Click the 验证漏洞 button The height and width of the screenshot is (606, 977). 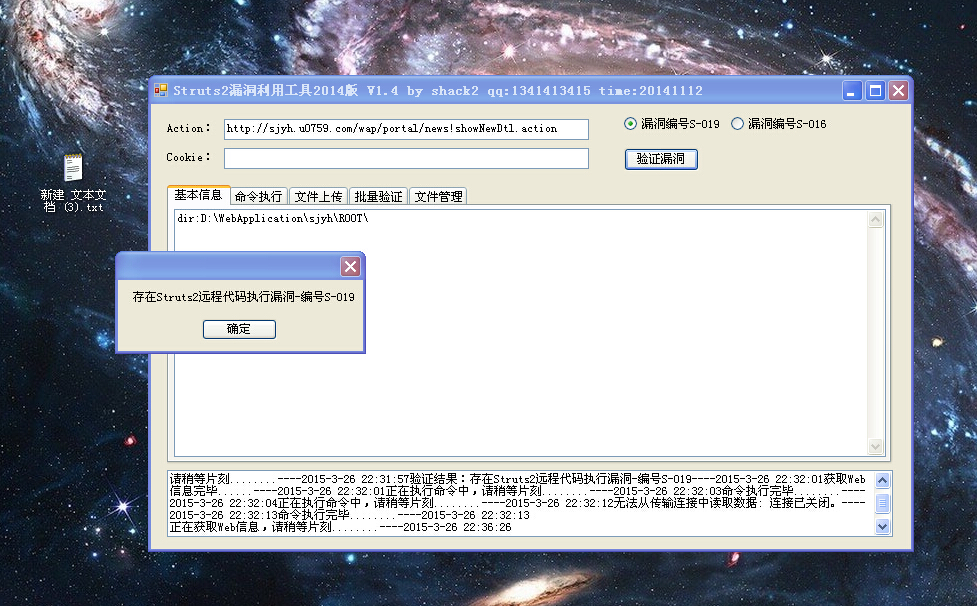pos(661,159)
